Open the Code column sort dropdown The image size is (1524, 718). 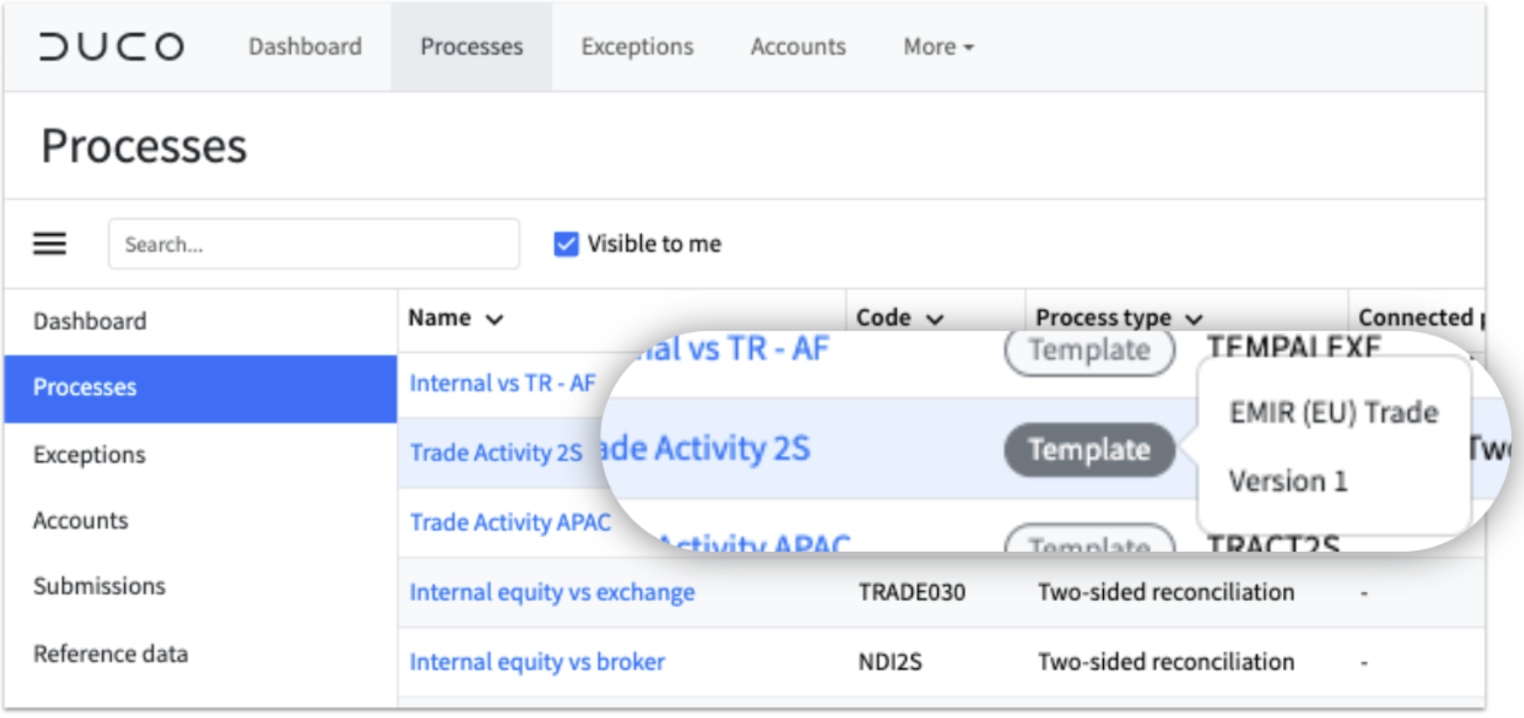pos(934,317)
